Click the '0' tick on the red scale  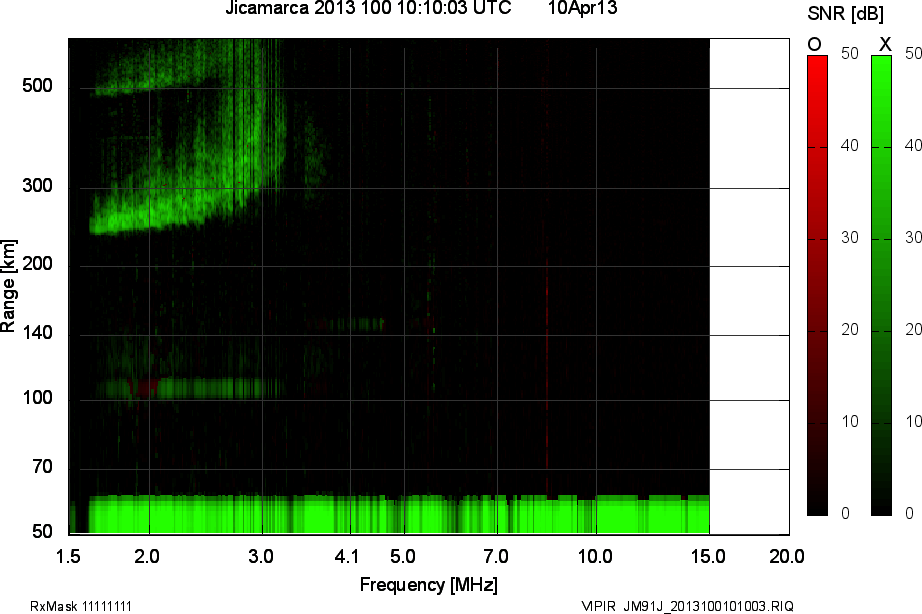pos(846,513)
